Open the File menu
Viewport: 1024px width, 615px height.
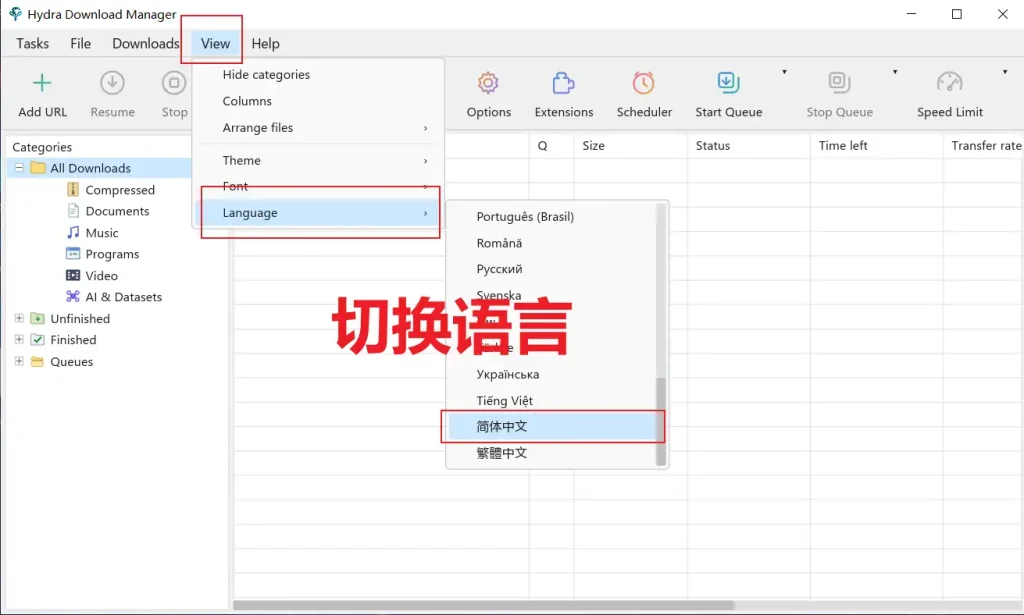[x=80, y=44]
